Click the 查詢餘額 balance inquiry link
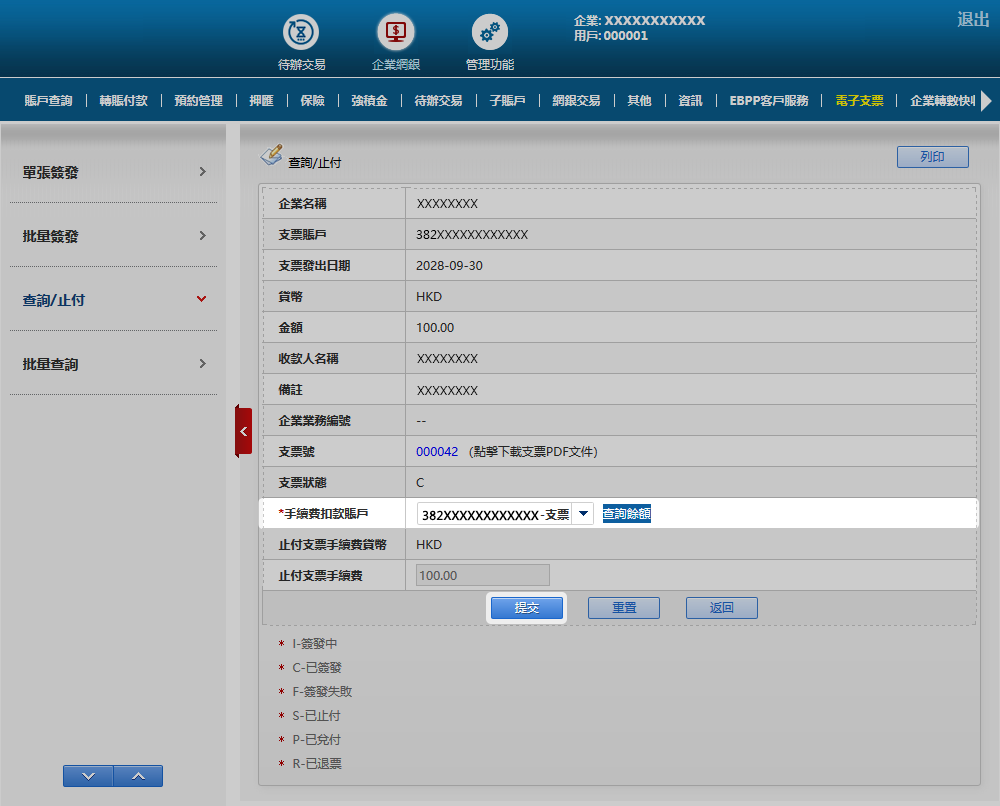The height and width of the screenshot is (806, 1000). pos(626,514)
